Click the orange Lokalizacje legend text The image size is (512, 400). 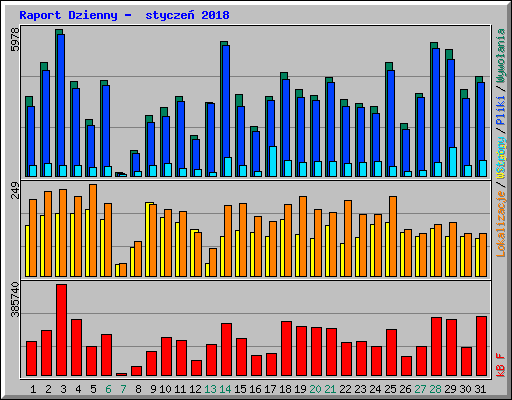(x=501, y=224)
